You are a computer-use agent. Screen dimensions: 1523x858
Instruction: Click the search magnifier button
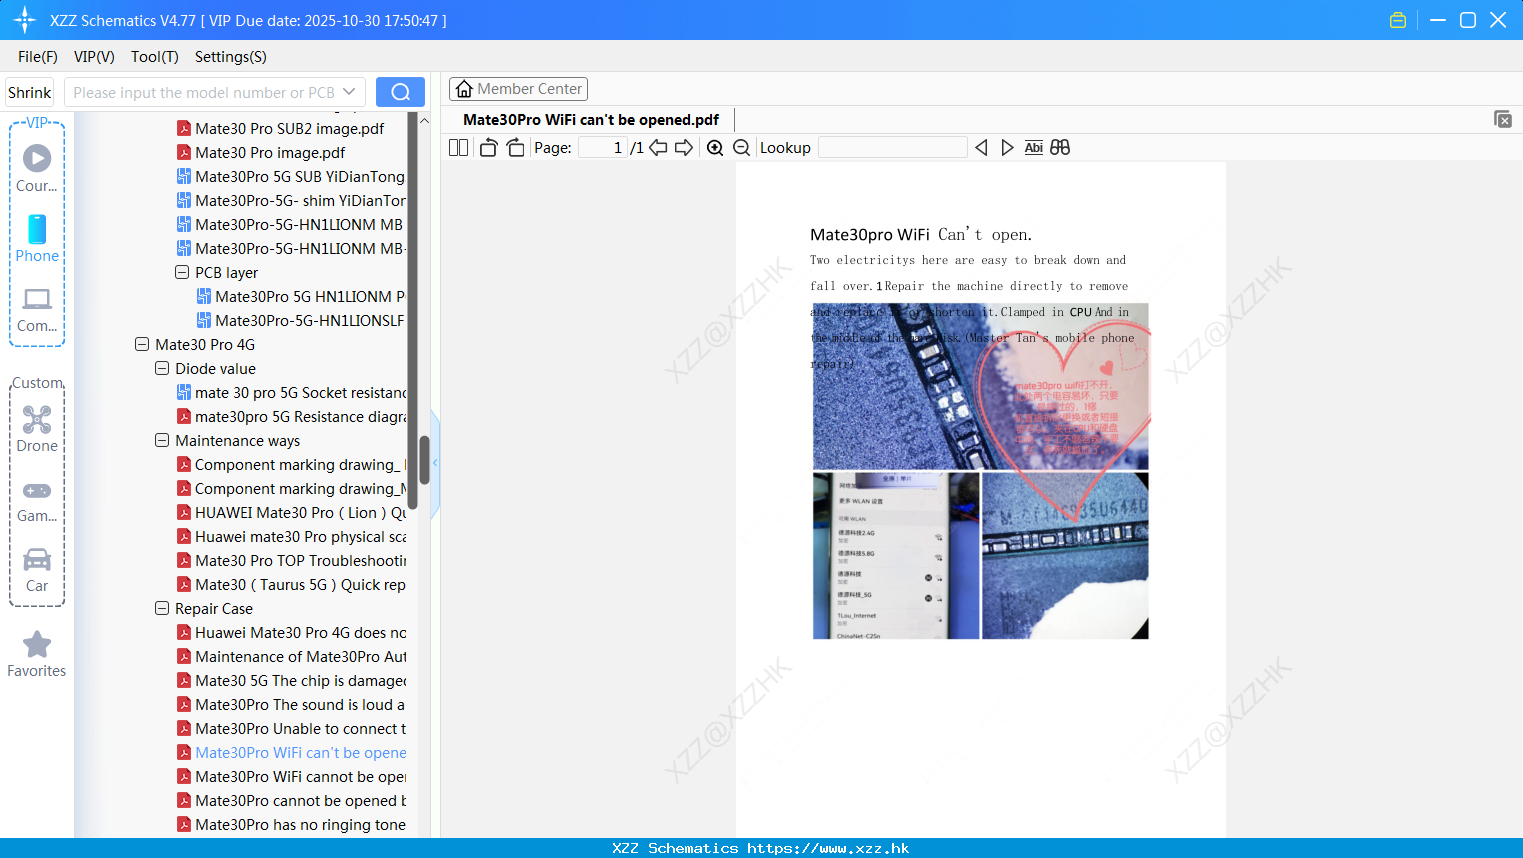(400, 92)
